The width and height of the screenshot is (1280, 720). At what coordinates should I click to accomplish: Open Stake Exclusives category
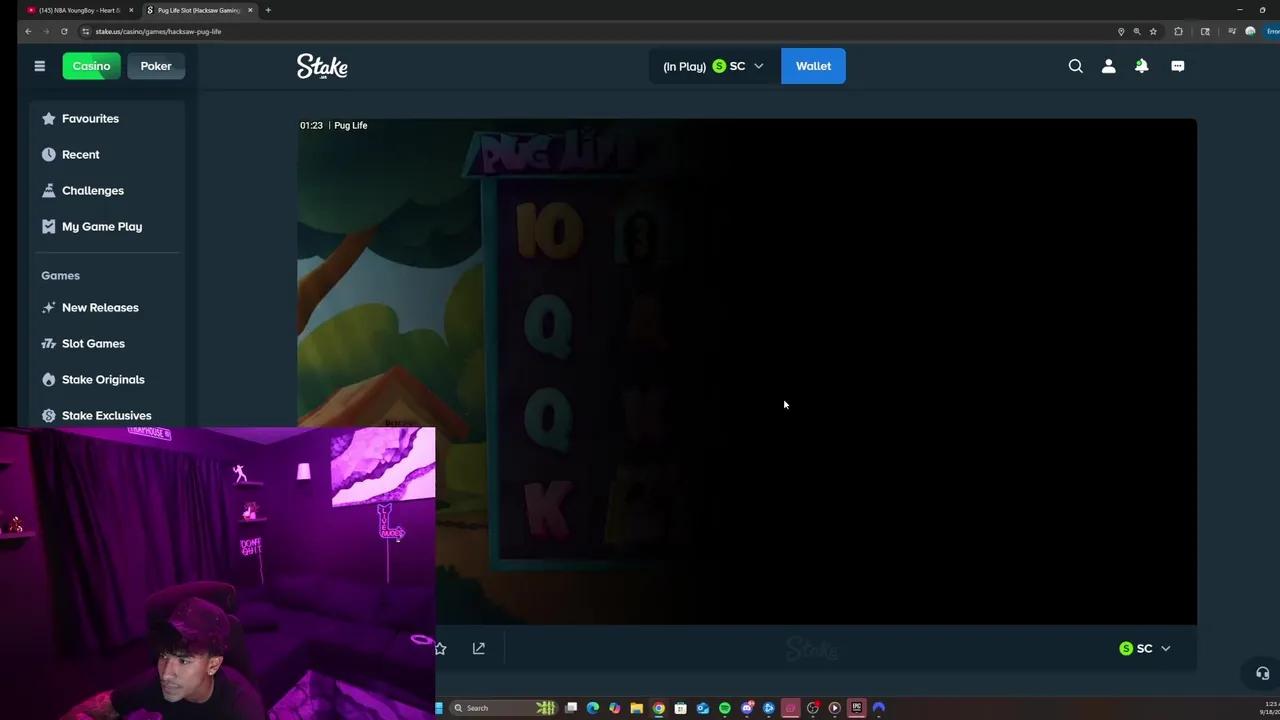point(106,415)
